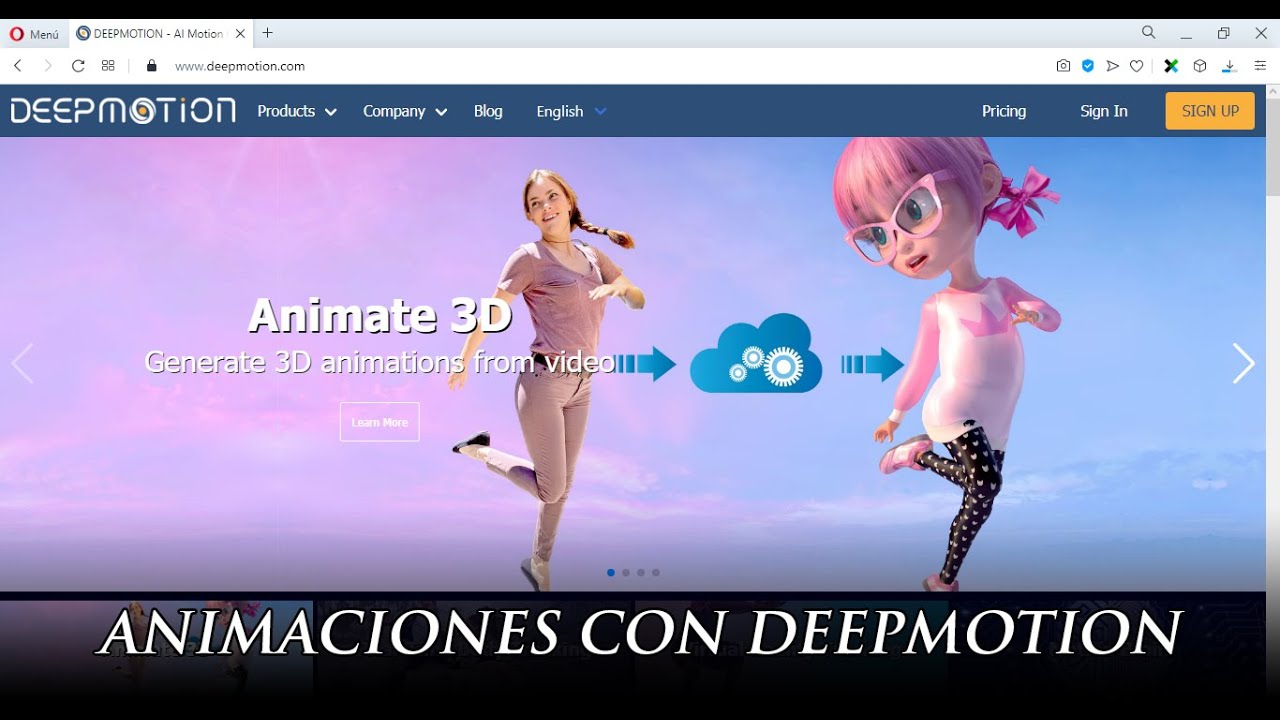The width and height of the screenshot is (1280, 720).
Task: Select the second carousel dot
Action: [626, 573]
